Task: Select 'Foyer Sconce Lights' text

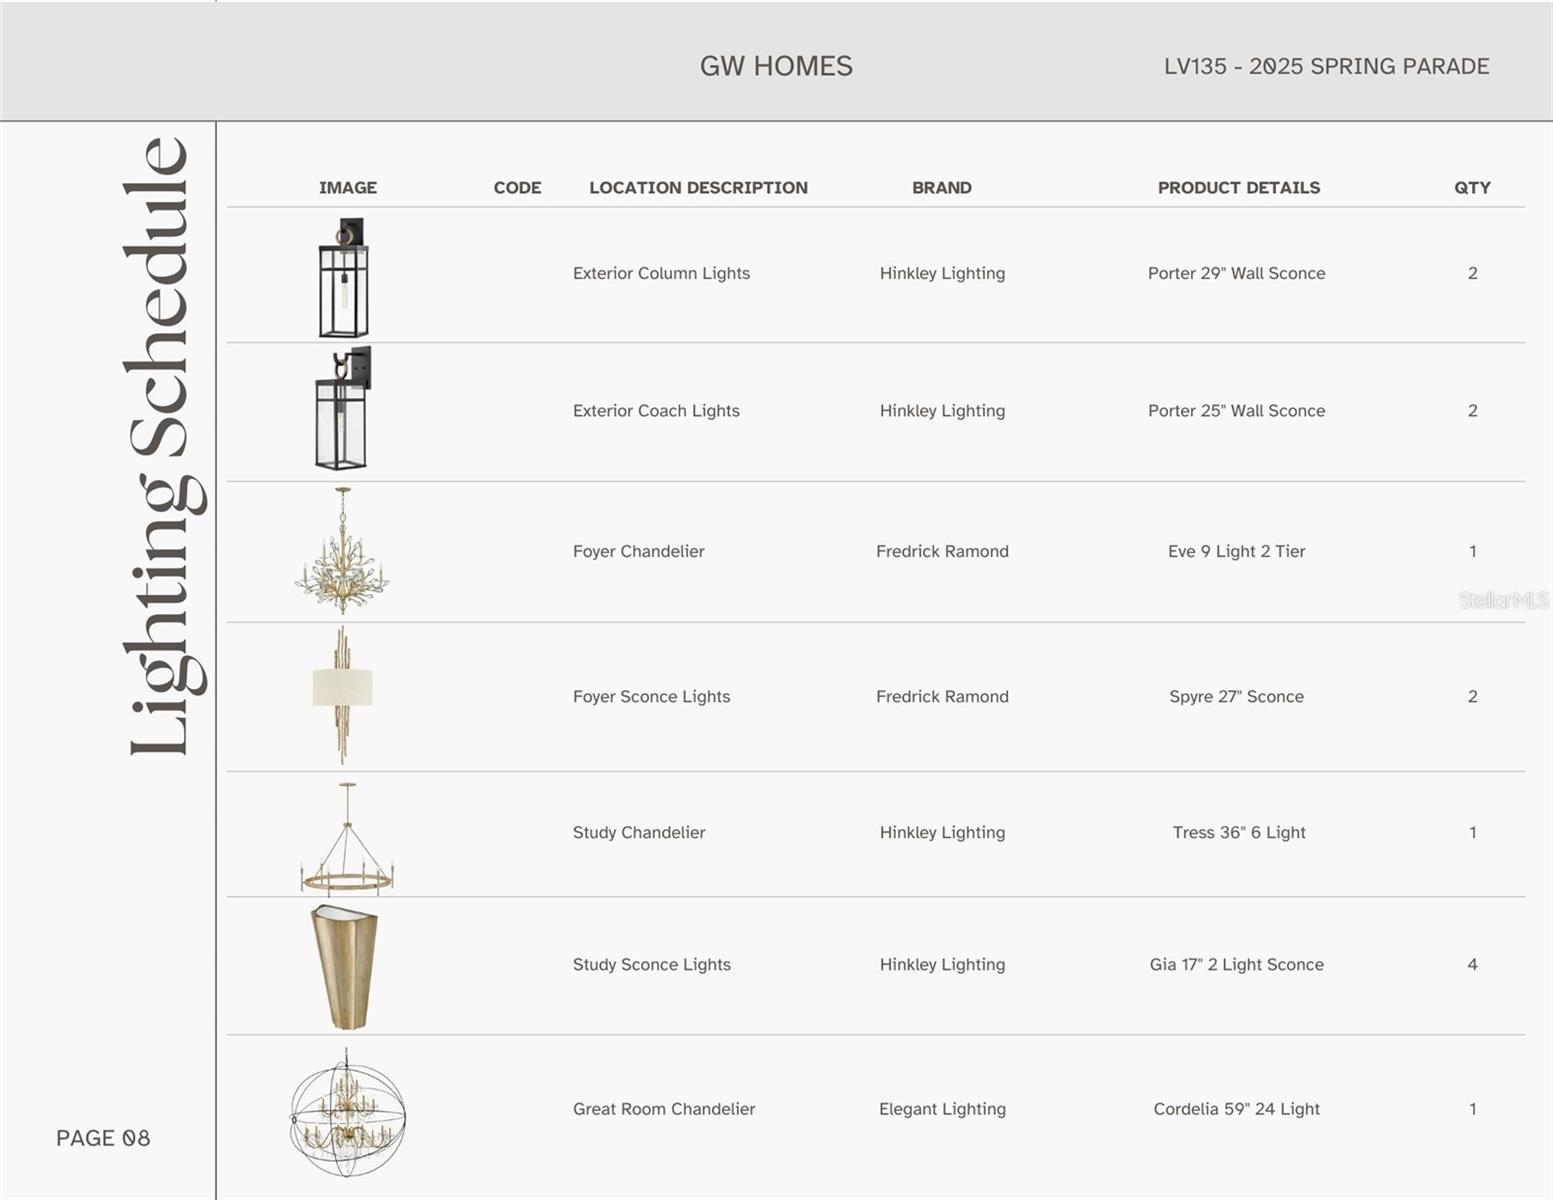Action: (651, 696)
